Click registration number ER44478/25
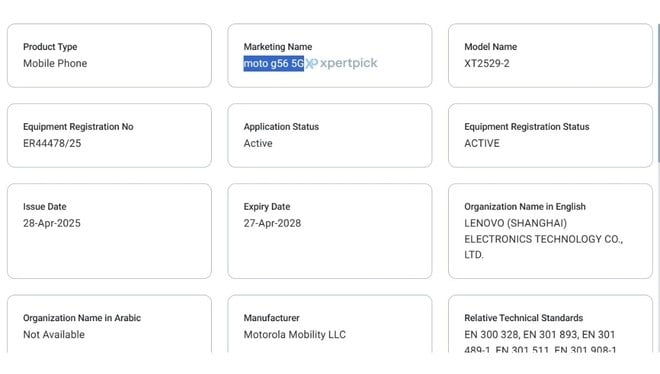 pyautogui.click(x=52, y=143)
